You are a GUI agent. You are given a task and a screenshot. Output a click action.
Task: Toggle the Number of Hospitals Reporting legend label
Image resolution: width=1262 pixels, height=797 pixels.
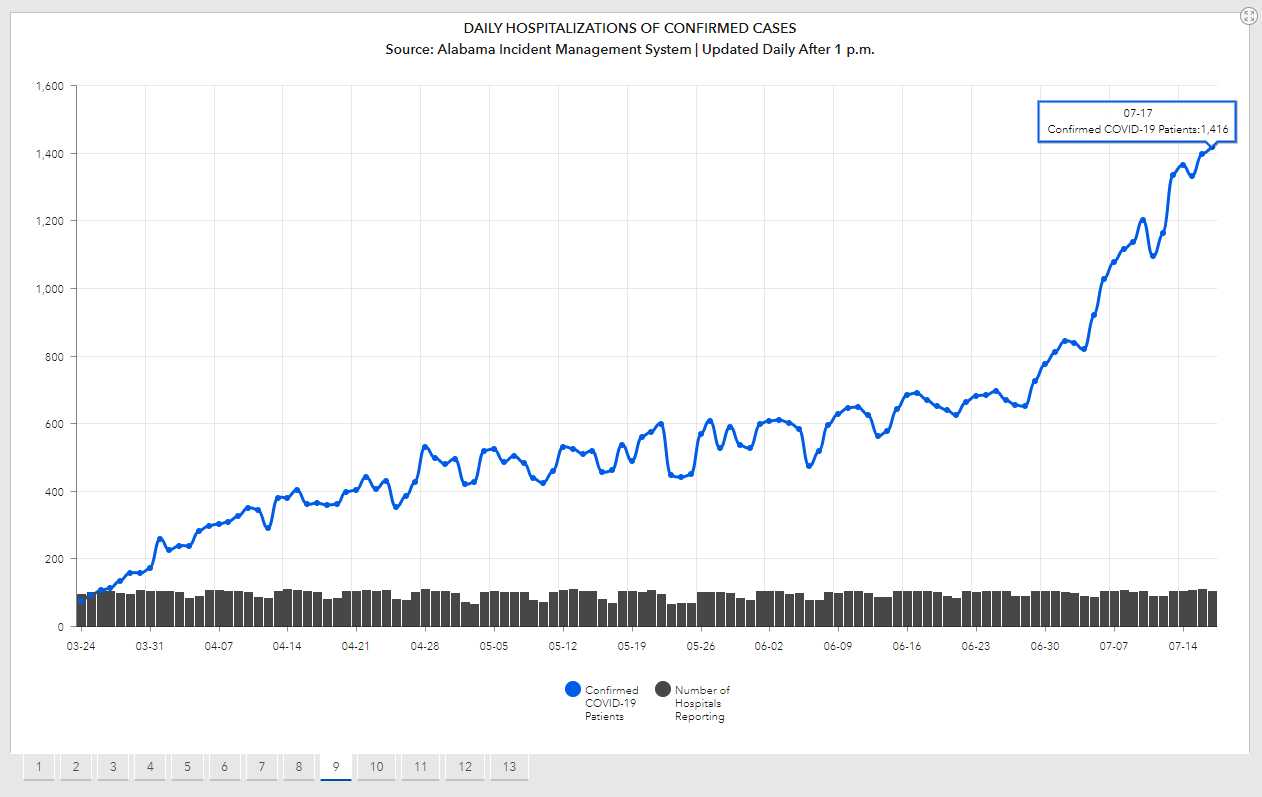pyautogui.click(x=702, y=703)
